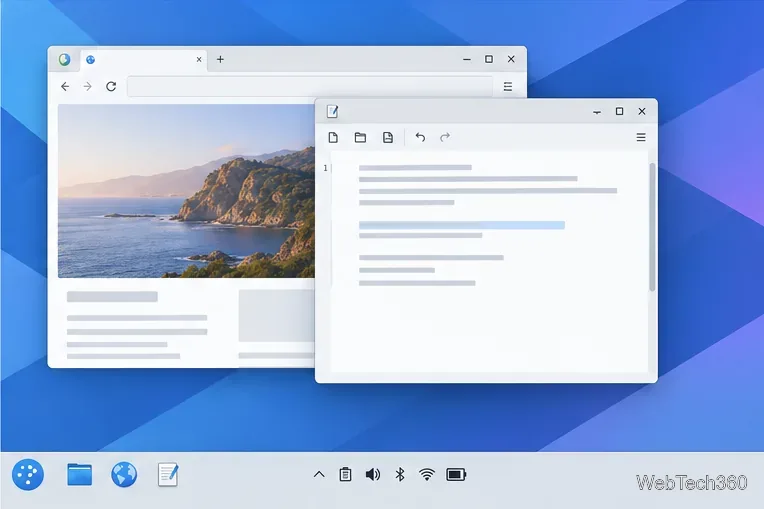Click the text editor's title bar app icon
764x509 pixels.
(x=332, y=112)
